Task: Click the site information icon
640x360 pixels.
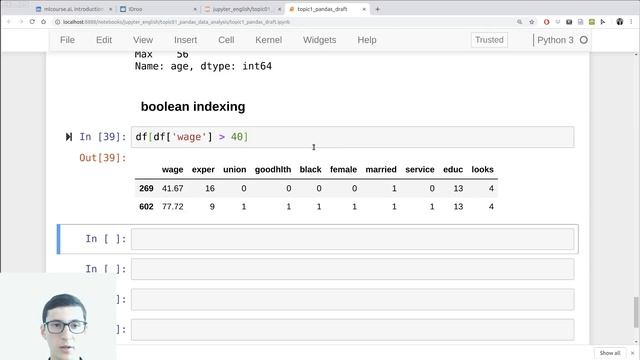Action: pos(58,22)
